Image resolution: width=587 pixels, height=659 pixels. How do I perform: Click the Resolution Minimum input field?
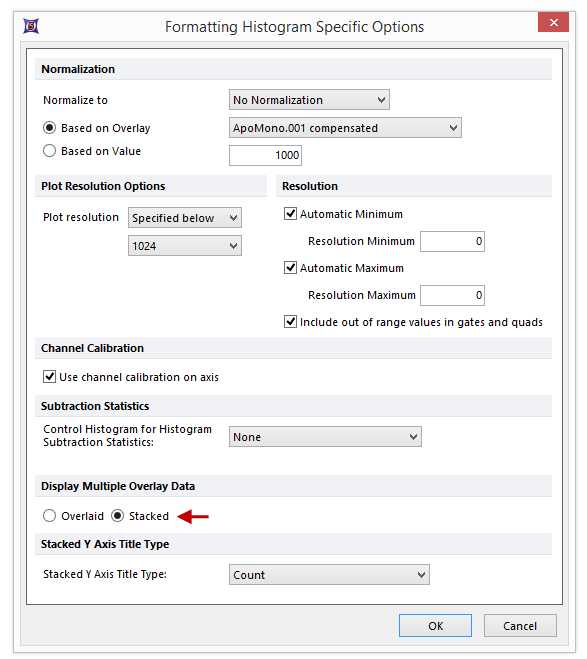click(452, 241)
